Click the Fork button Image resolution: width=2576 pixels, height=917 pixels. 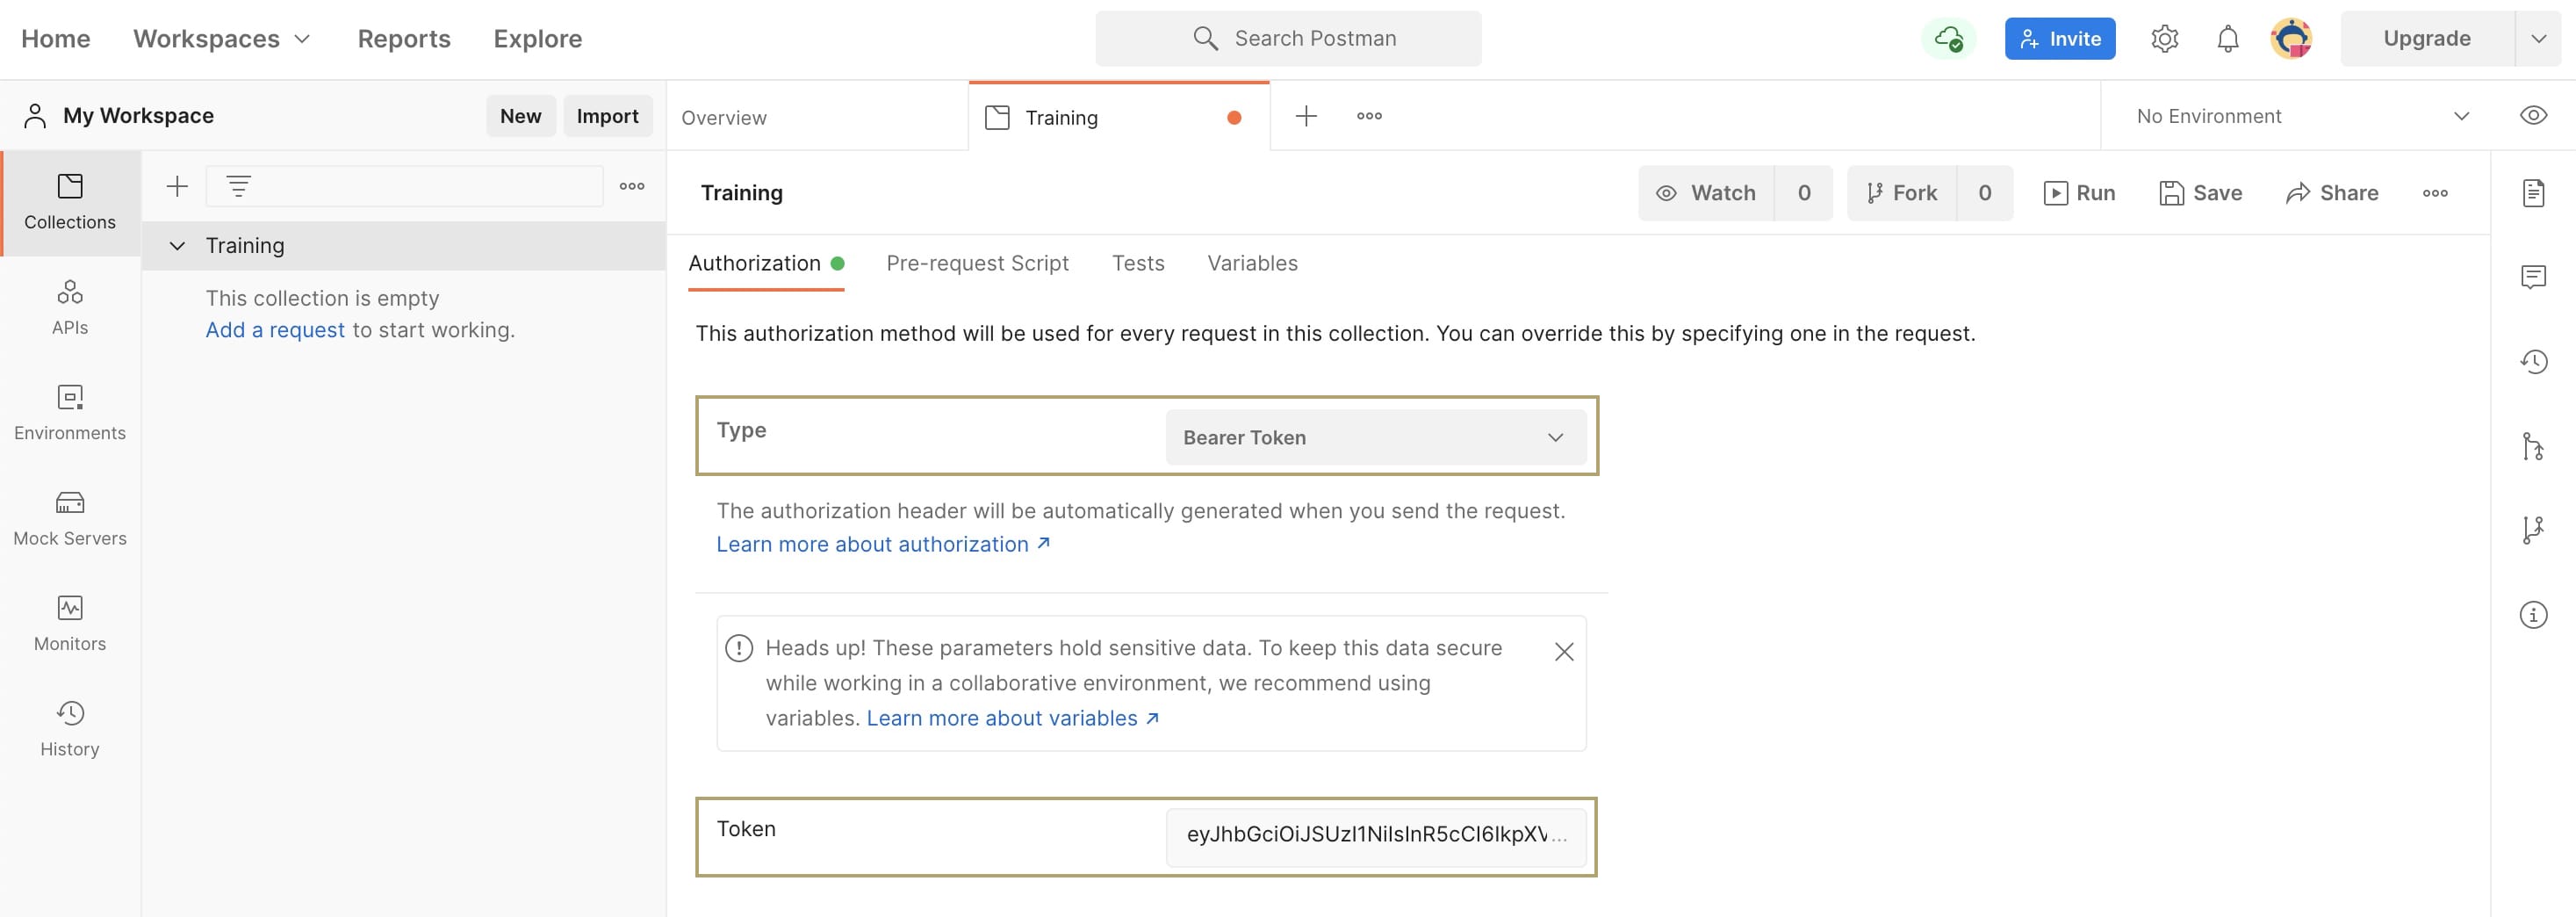click(x=1901, y=193)
